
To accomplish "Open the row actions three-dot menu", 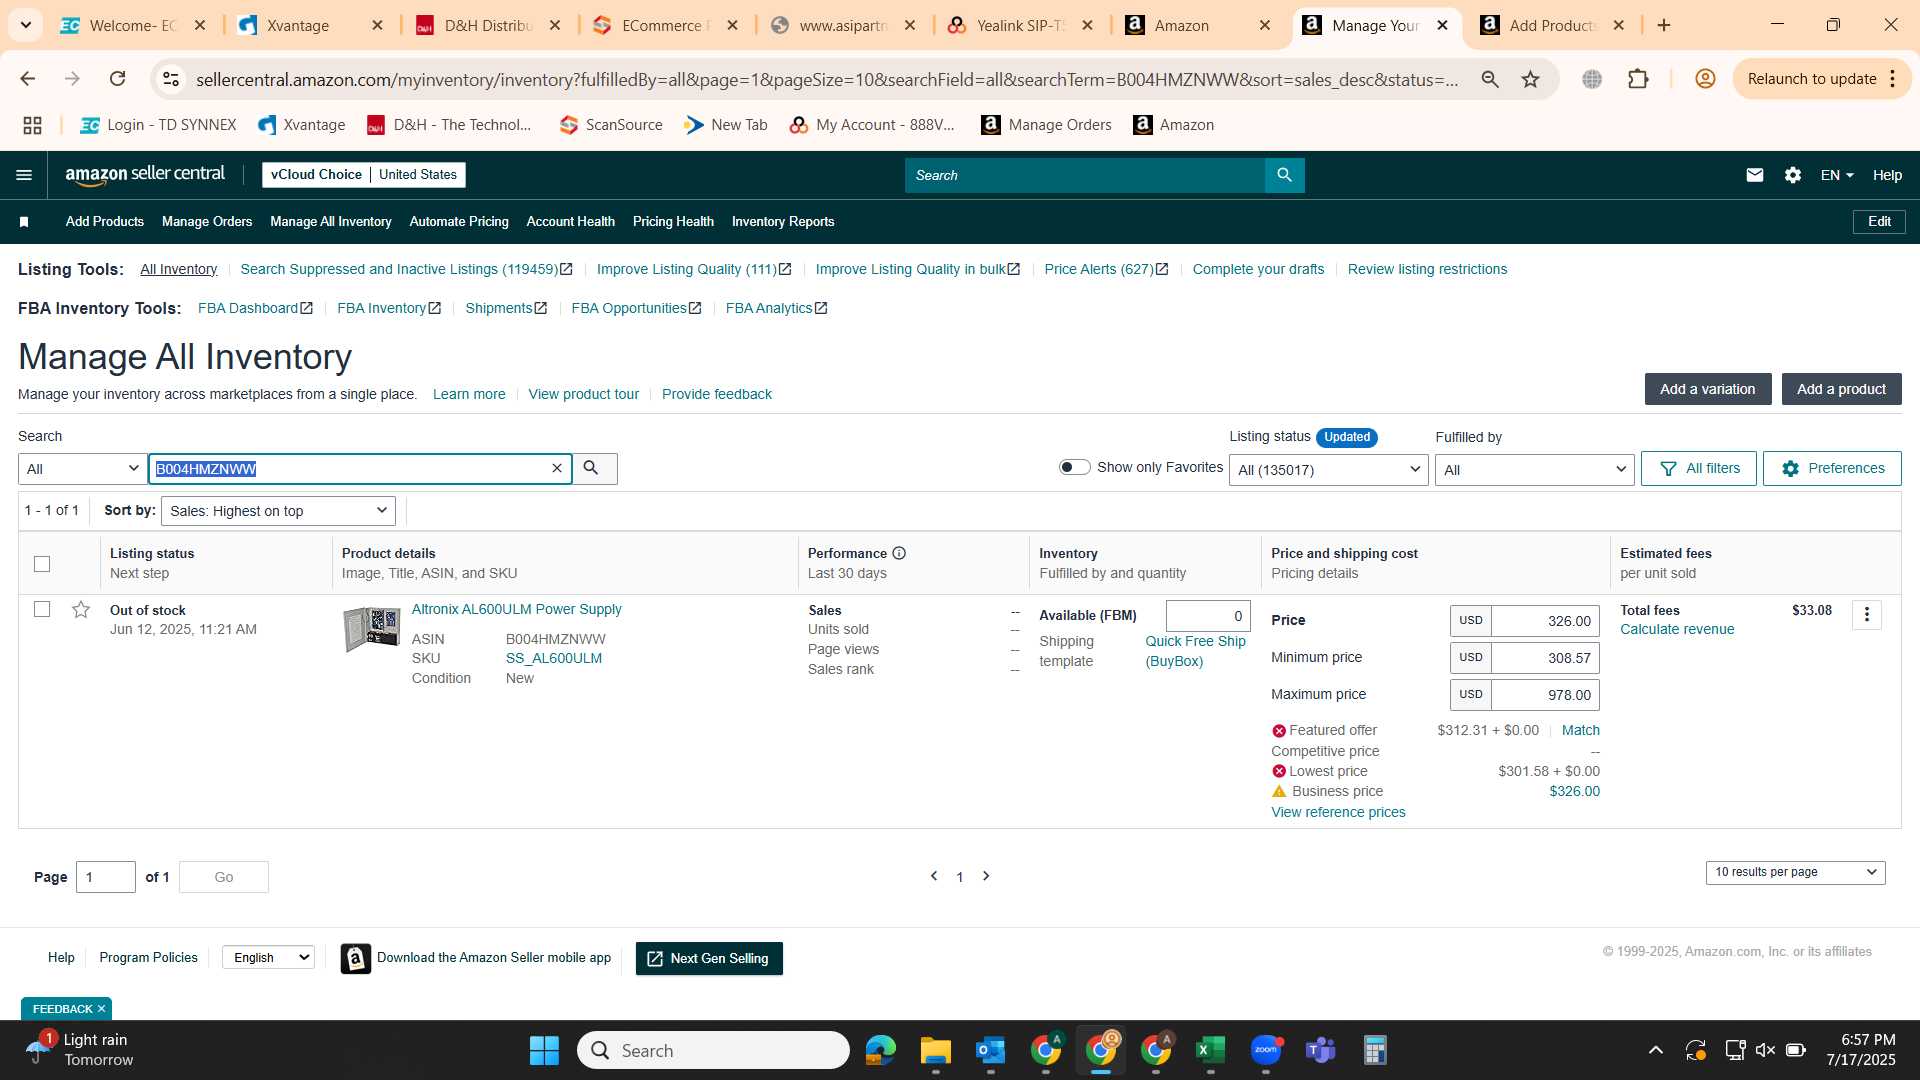I will coord(1866,615).
